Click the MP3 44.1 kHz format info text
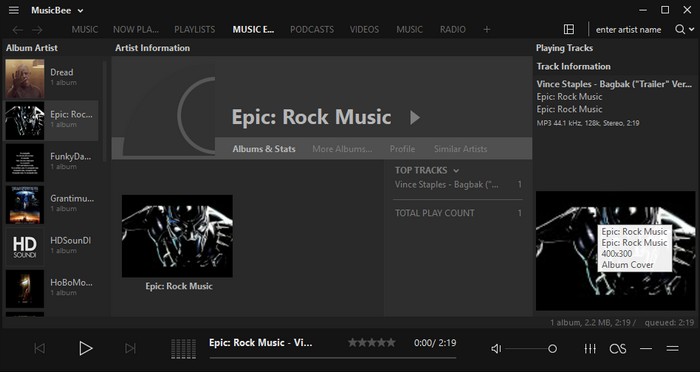This screenshot has height=372, width=700. [x=588, y=123]
